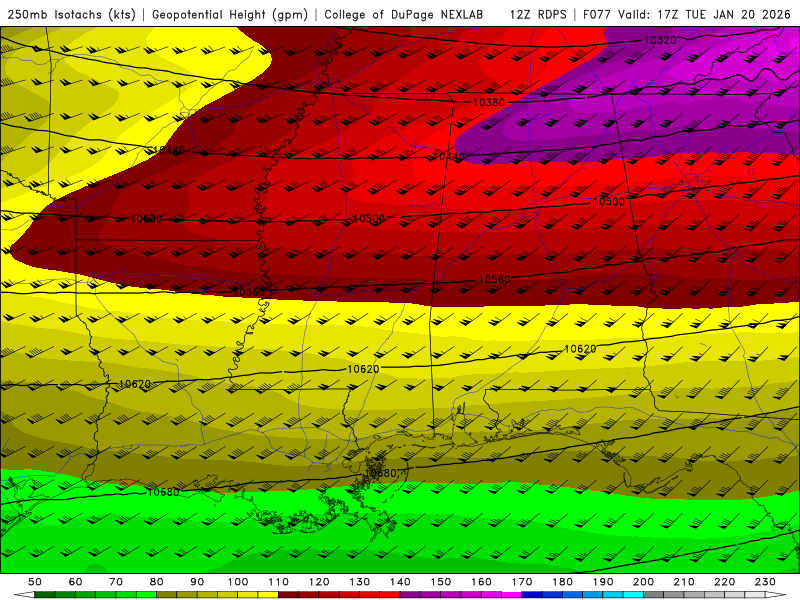Select the 160 kts colorbar label
The width and height of the screenshot is (800, 600).
[x=481, y=582]
